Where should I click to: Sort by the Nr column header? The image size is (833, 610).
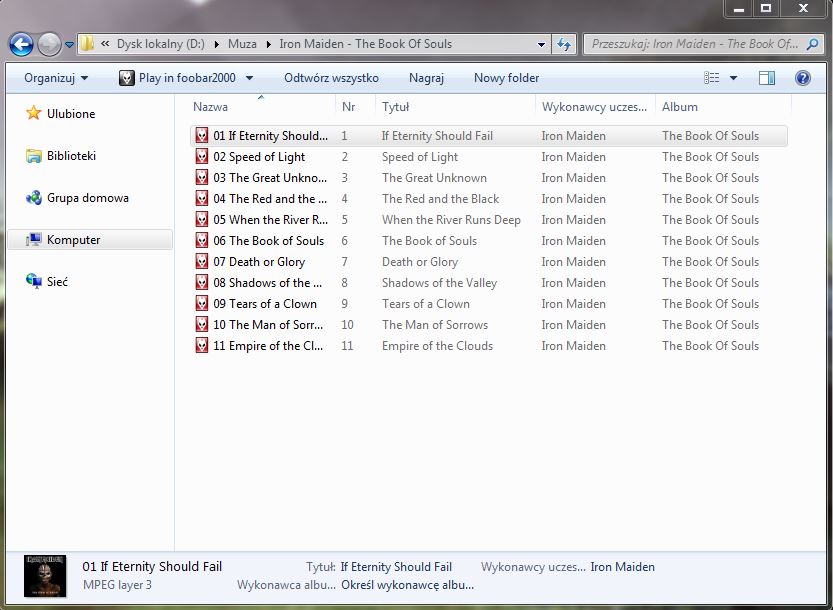tap(348, 107)
